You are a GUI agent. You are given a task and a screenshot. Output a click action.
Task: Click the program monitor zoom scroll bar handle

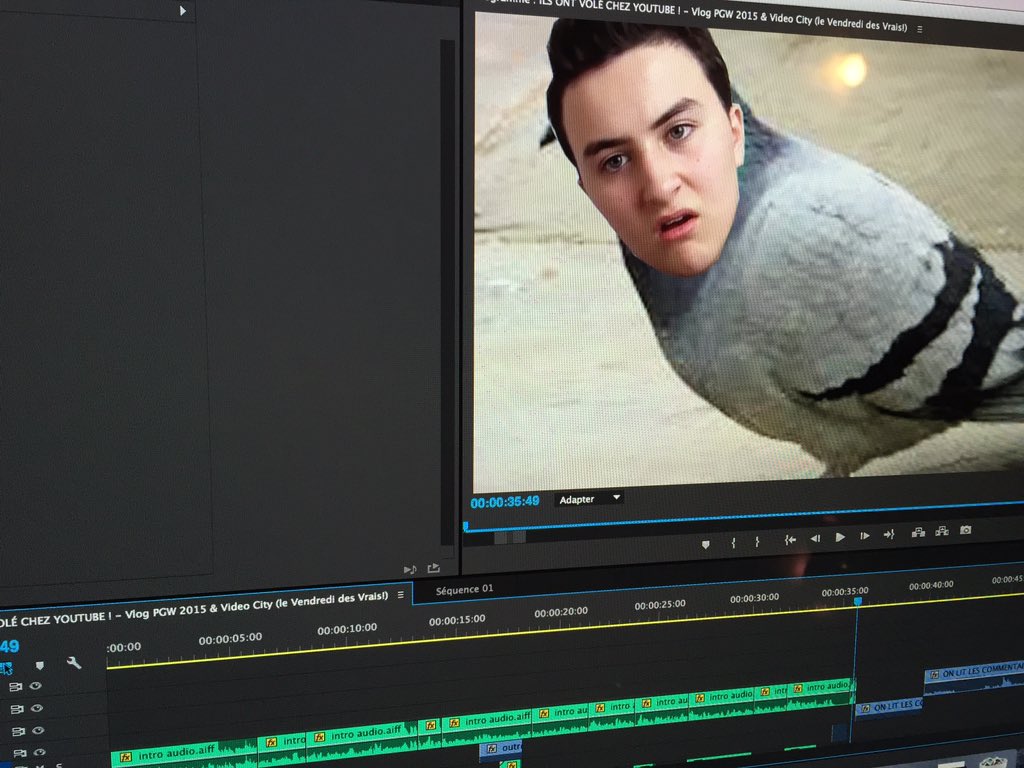click(509, 537)
